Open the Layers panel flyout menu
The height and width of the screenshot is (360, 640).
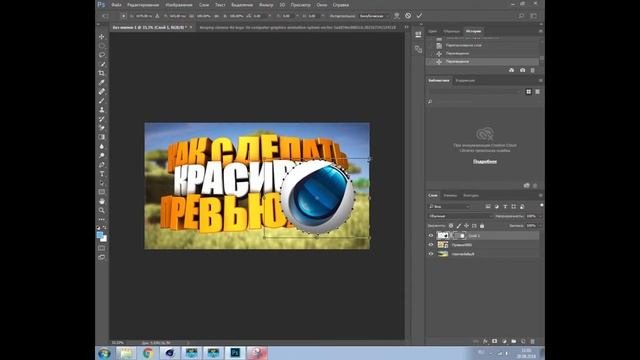(x=541, y=196)
